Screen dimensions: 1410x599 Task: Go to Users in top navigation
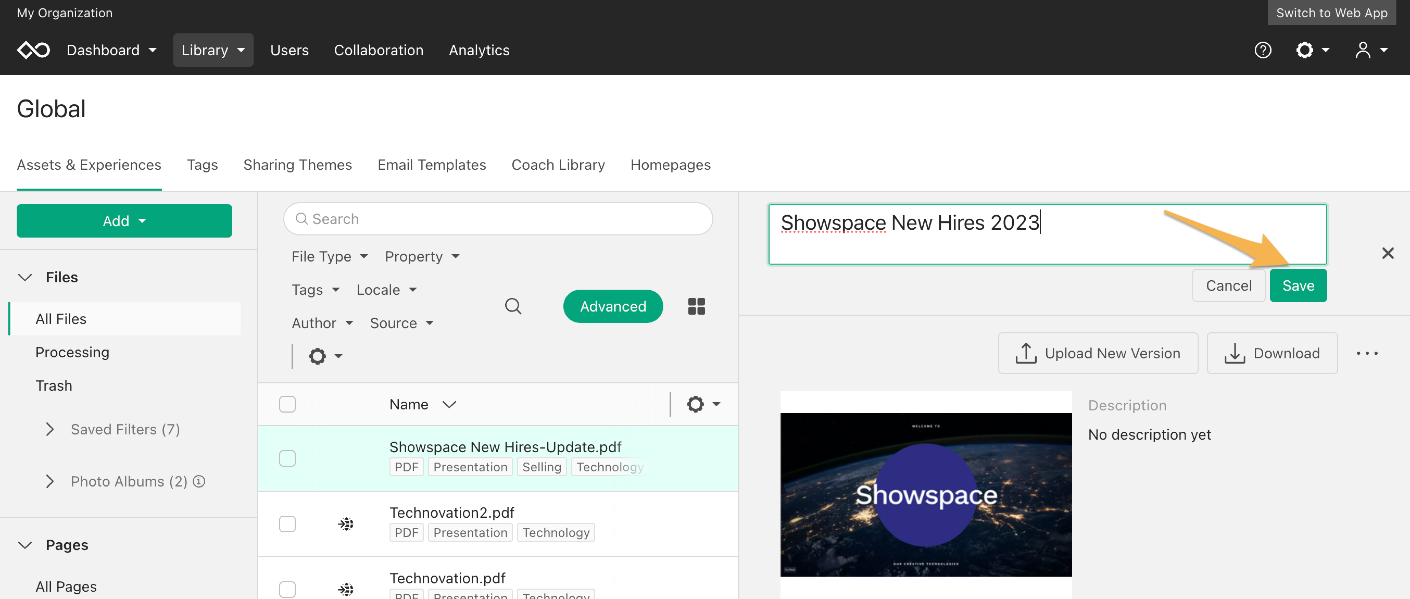click(x=289, y=50)
